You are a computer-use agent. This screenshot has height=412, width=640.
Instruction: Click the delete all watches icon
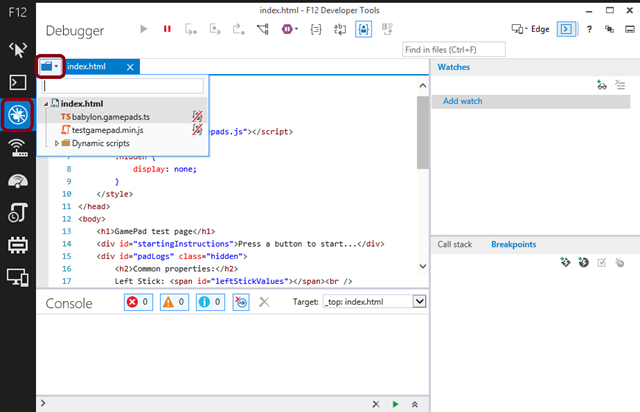pos(620,85)
